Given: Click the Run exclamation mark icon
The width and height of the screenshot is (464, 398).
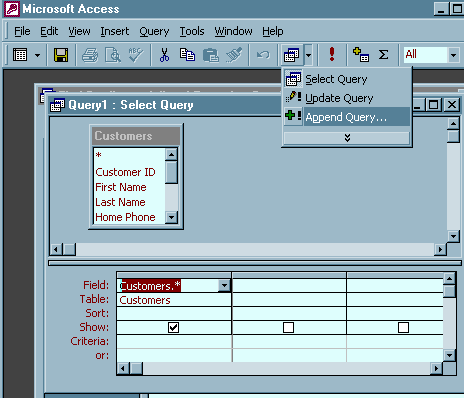Looking at the screenshot, I should 332,54.
